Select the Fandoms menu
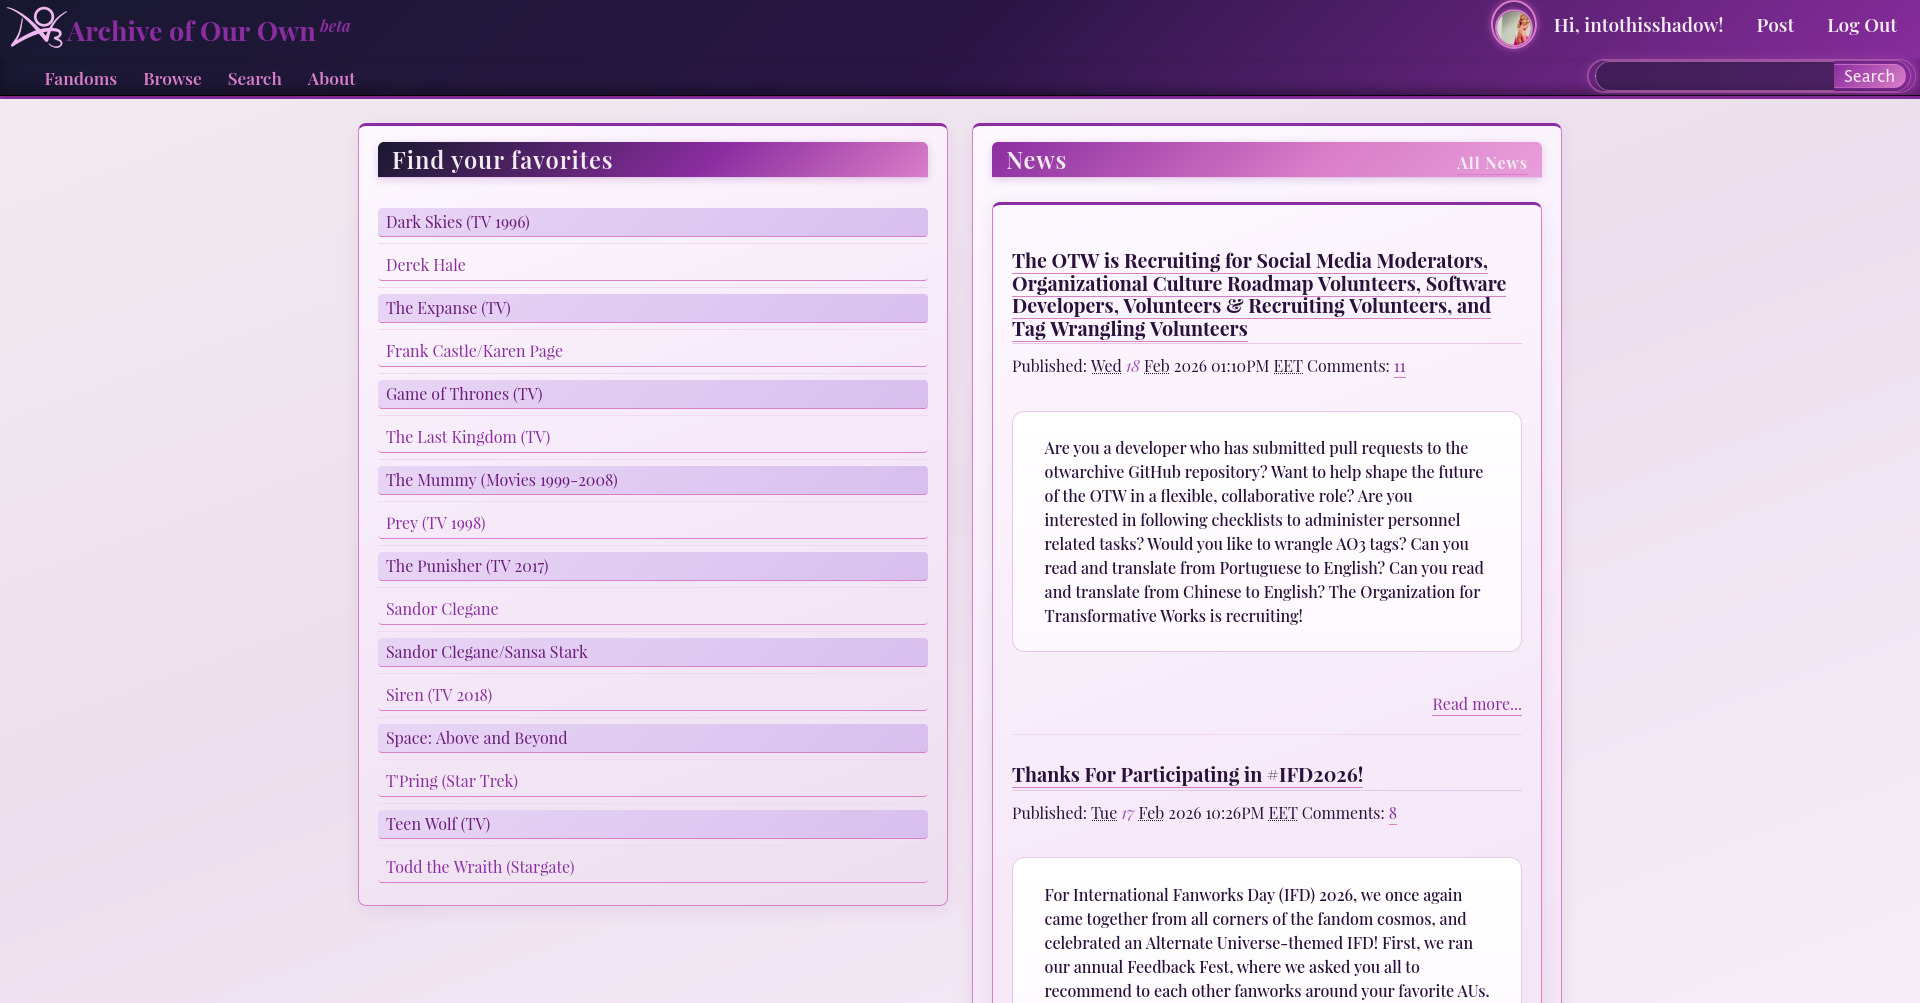This screenshot has width=1920, height=1003. pos(80,78)
